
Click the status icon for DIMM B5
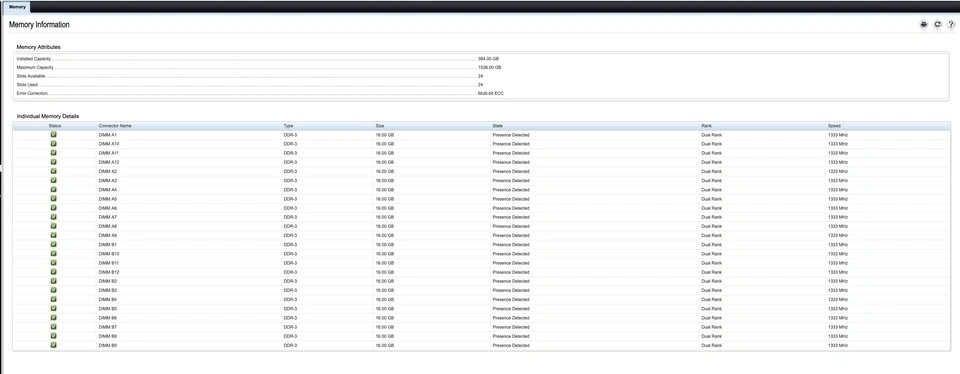(54, 309)
